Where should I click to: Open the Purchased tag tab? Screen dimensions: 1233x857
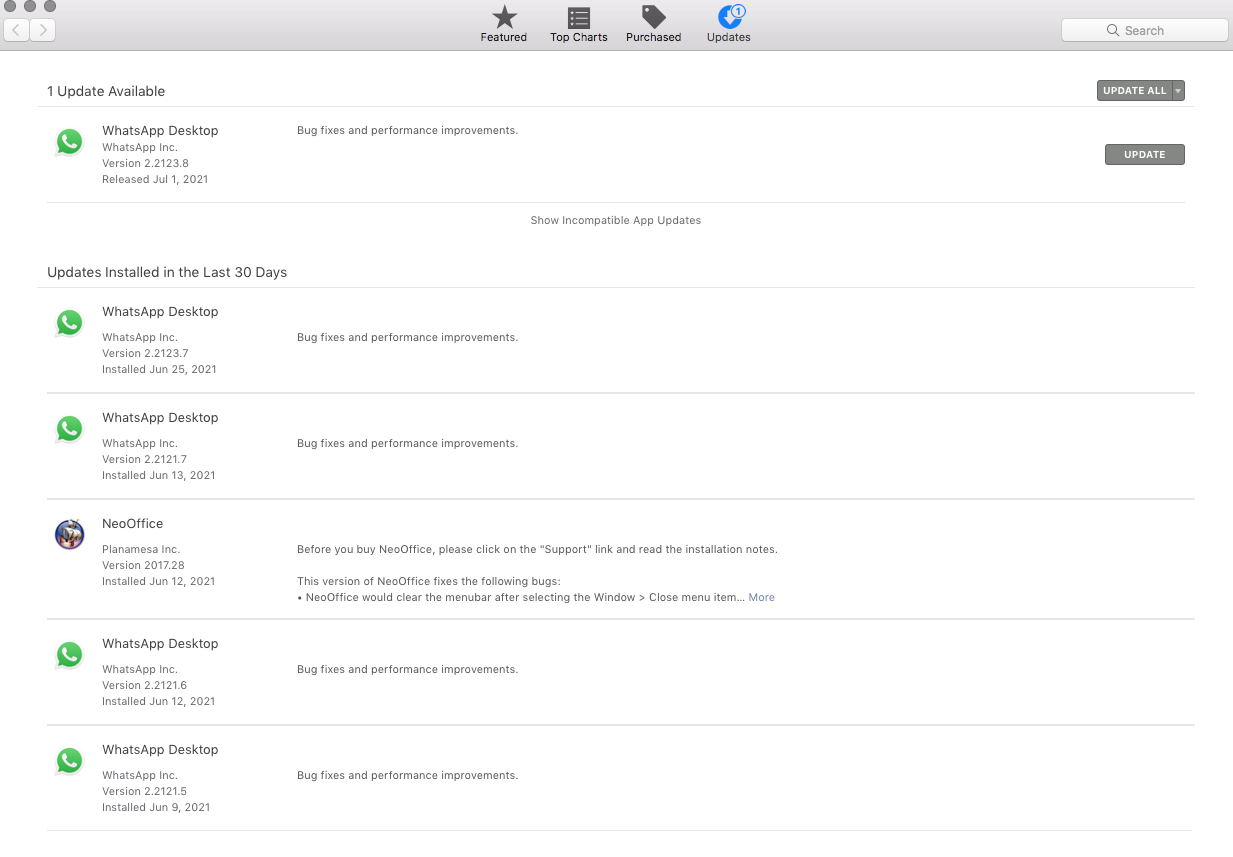[x=653, y=24]
